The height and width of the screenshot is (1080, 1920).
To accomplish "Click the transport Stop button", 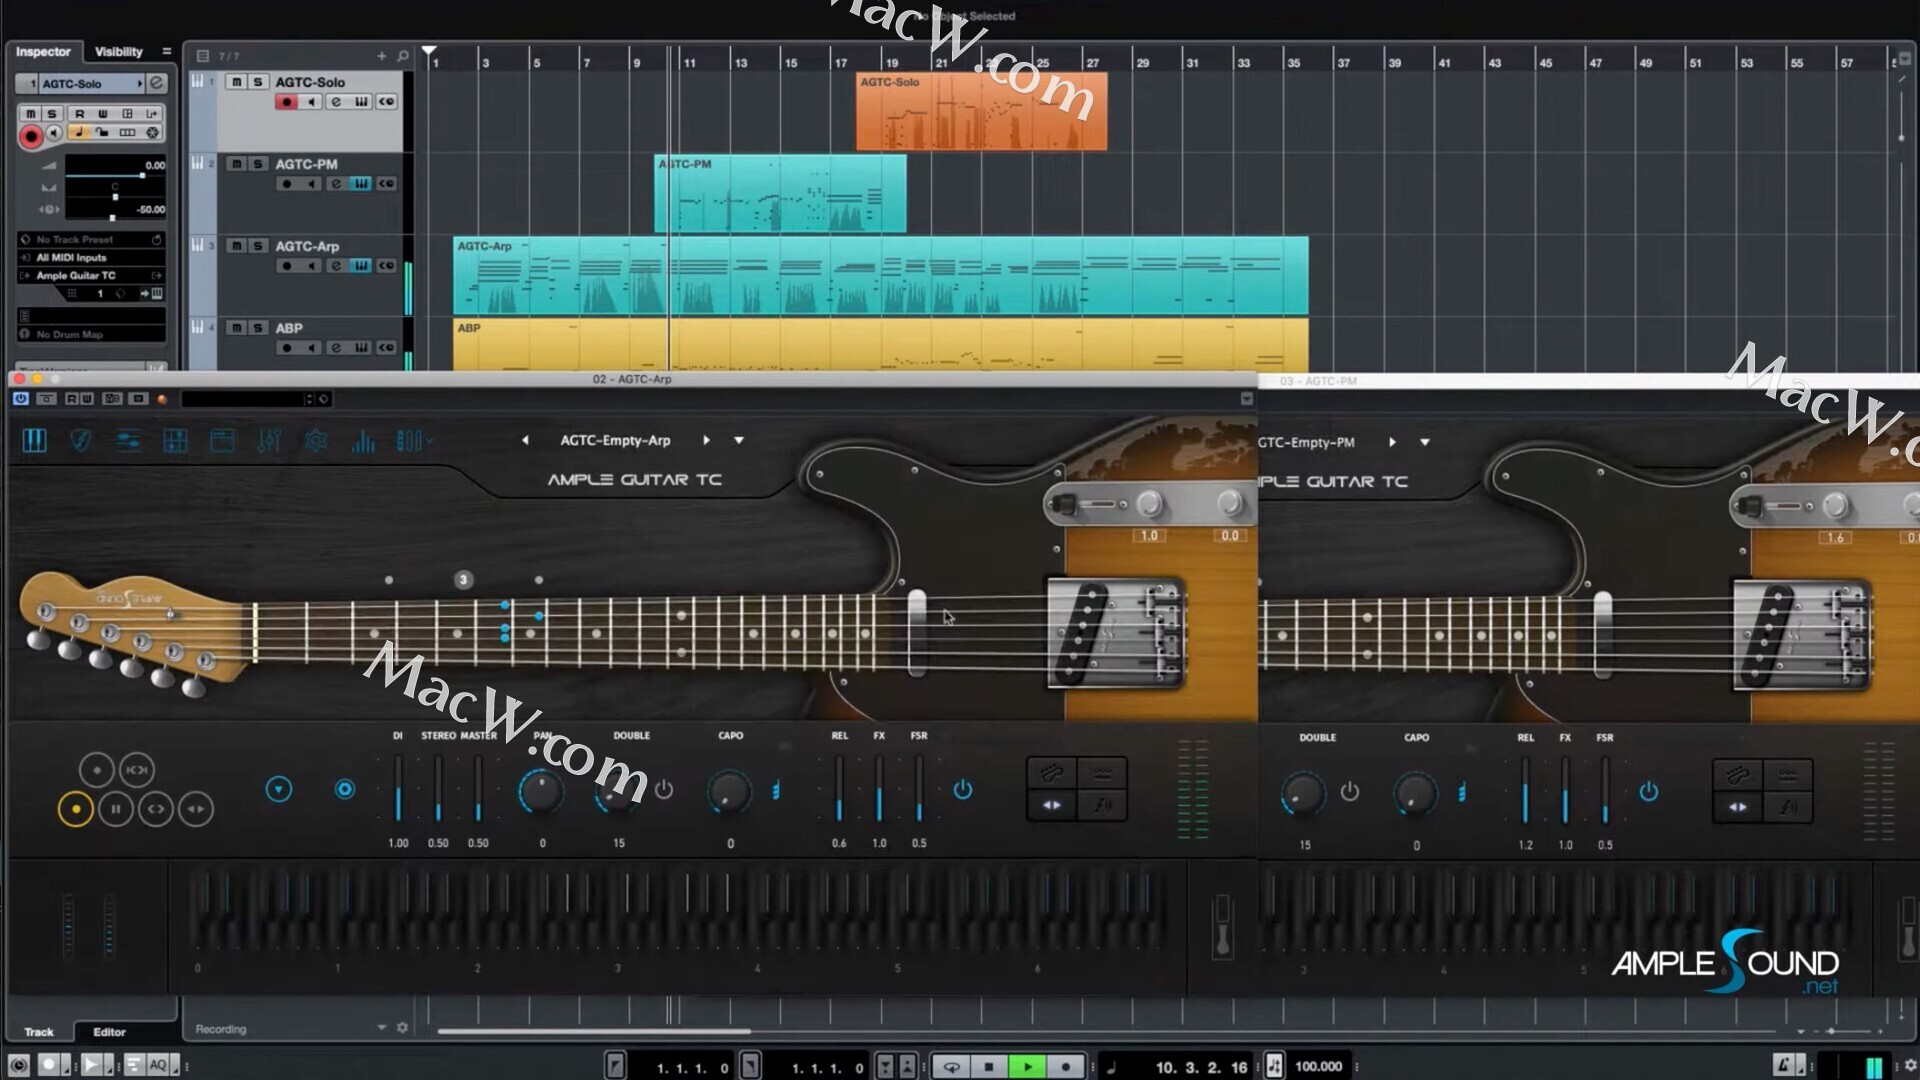I will click(x=989, y=1066).
